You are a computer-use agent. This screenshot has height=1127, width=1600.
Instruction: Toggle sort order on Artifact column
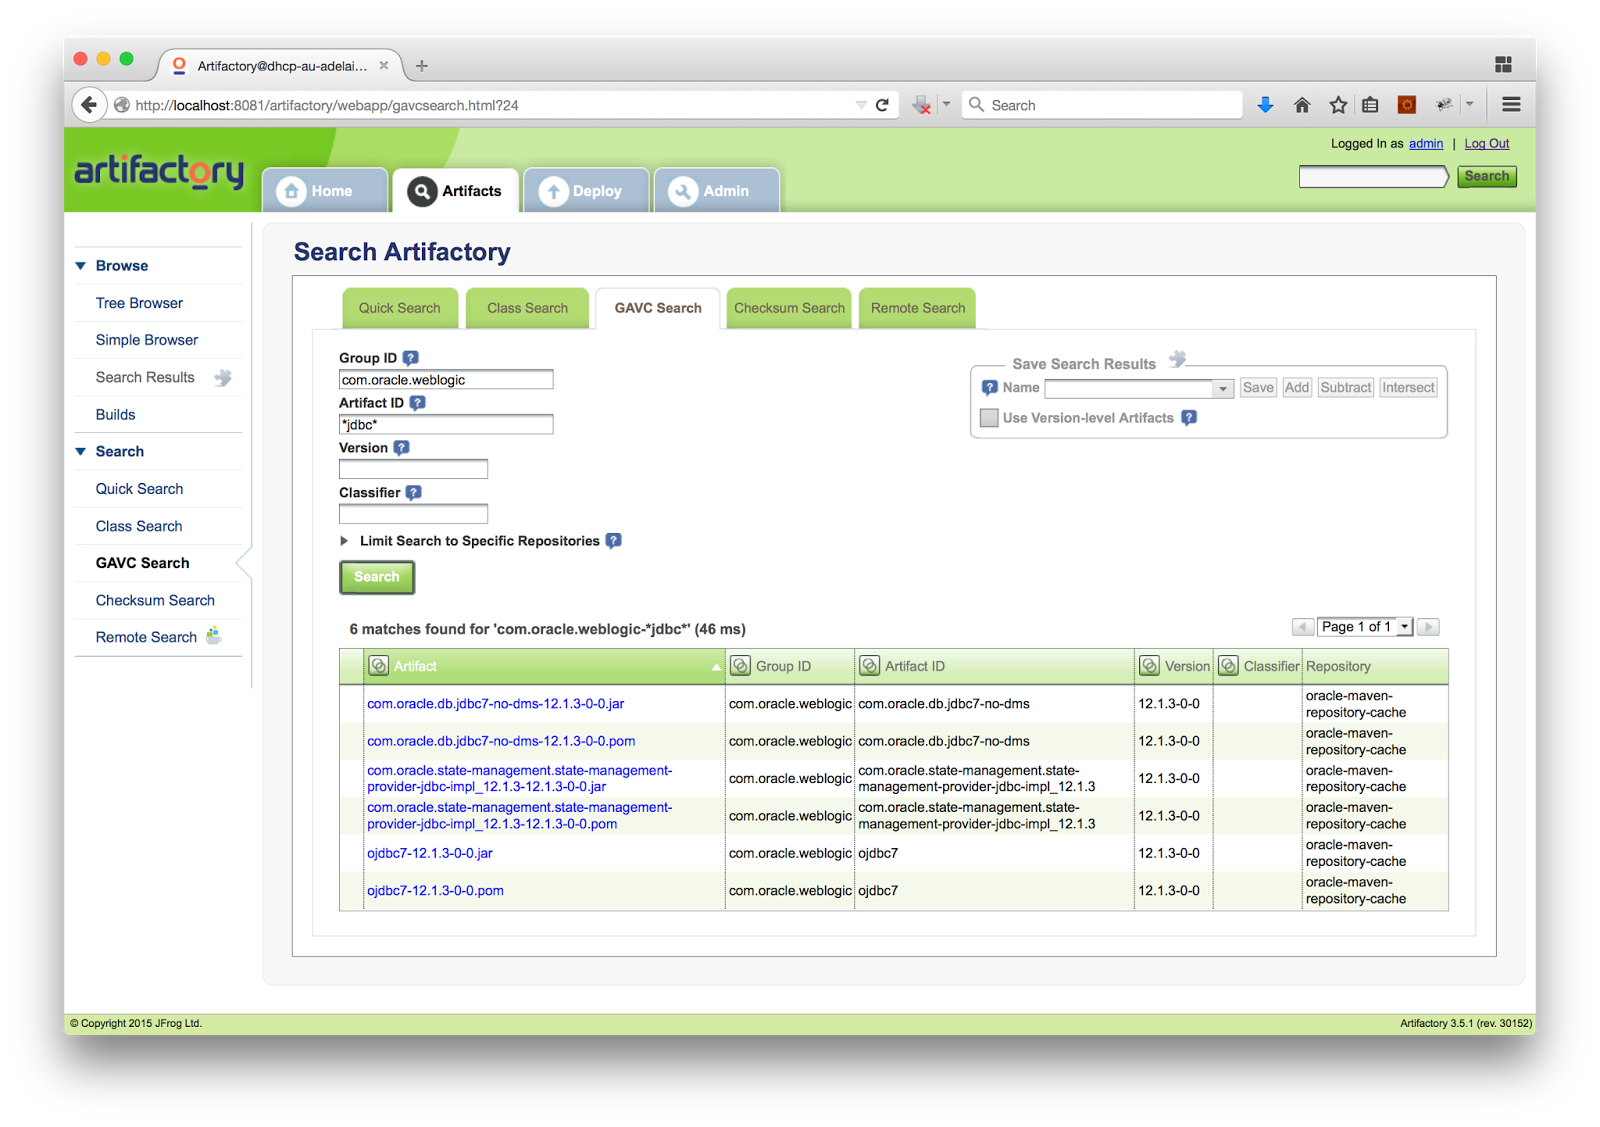click(716, 667)
